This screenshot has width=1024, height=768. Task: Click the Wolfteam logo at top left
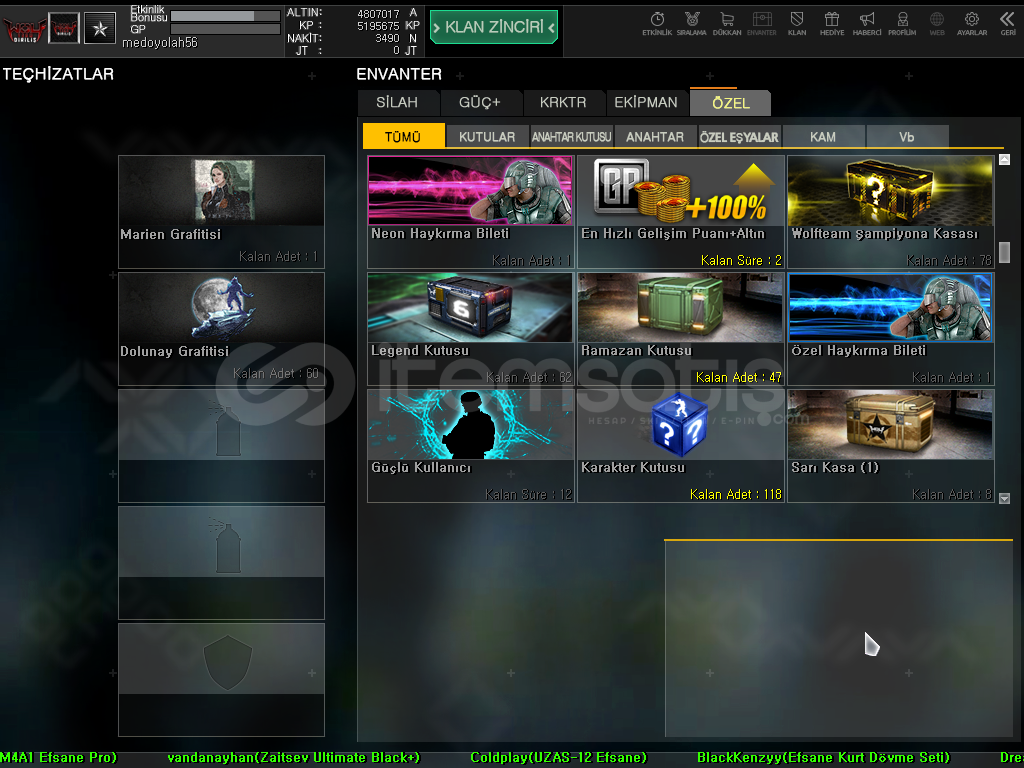(x=24, y=29)
